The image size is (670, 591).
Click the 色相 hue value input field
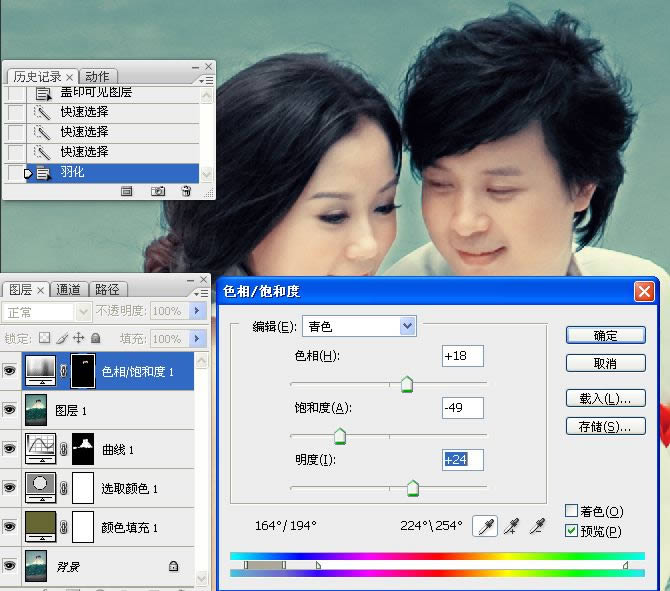(463, 356)
